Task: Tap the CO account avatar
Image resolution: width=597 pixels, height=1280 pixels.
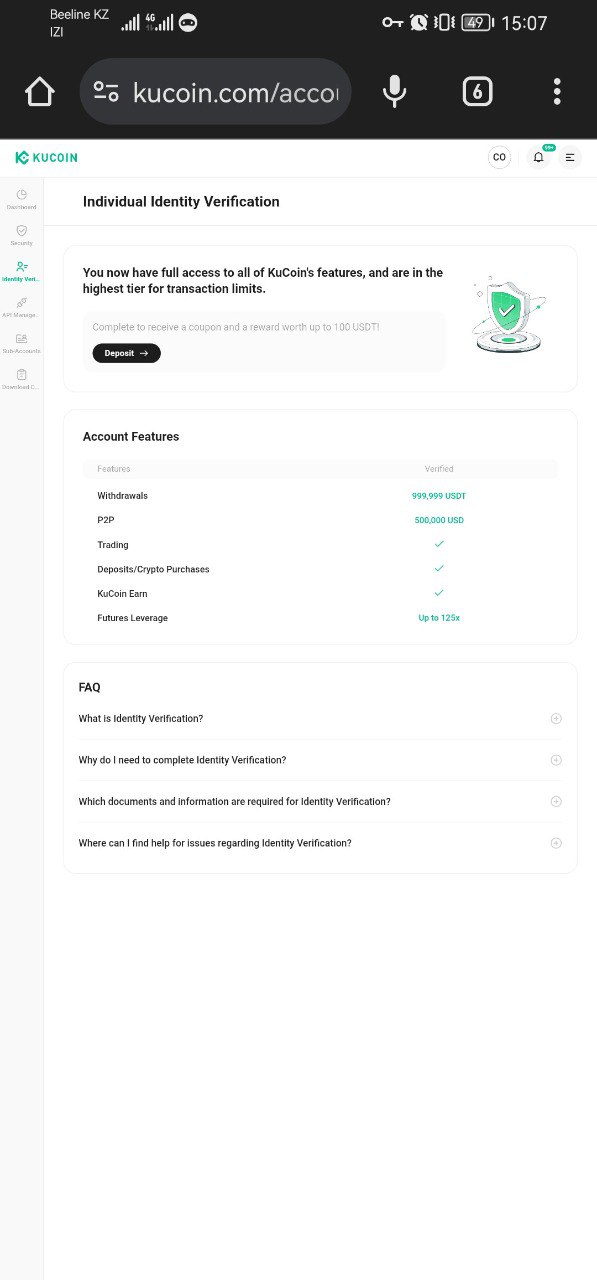Action: pos(499,157)
